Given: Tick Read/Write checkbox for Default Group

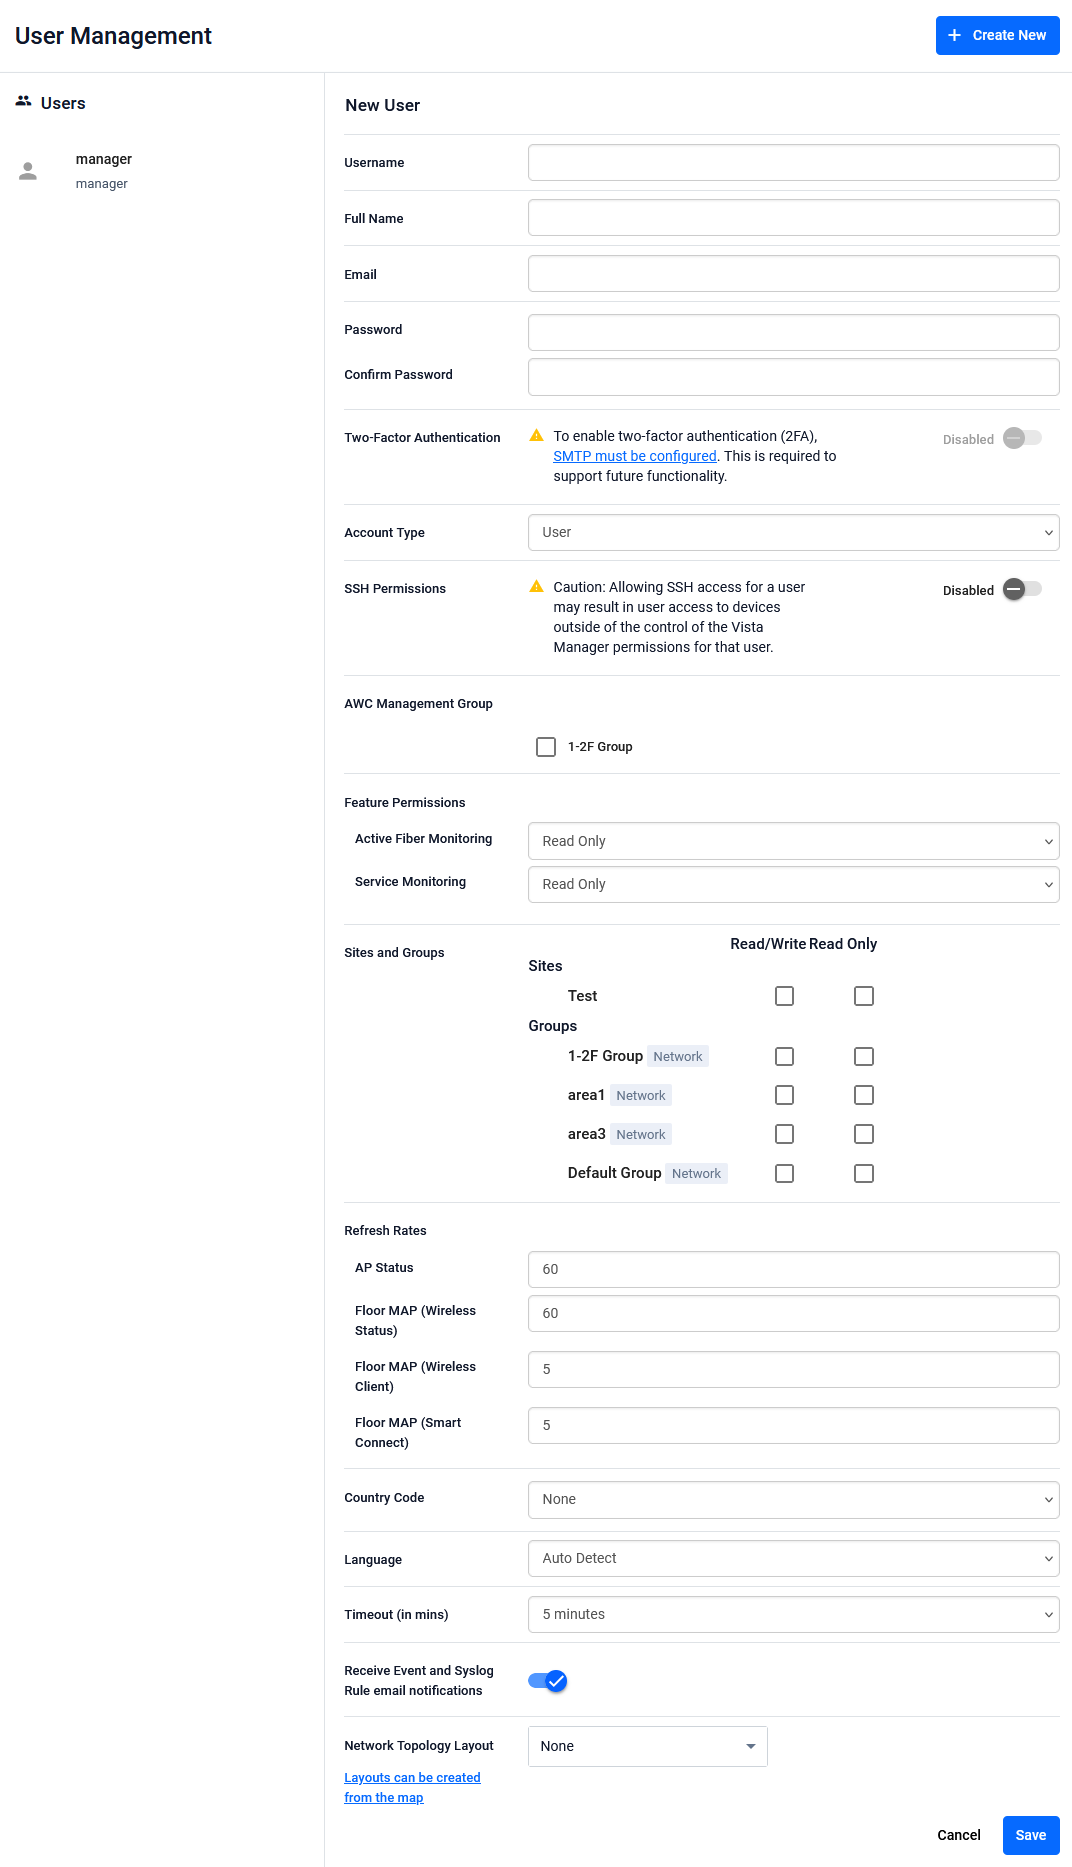Looking at the screenshot, I should coord(784,1173).
